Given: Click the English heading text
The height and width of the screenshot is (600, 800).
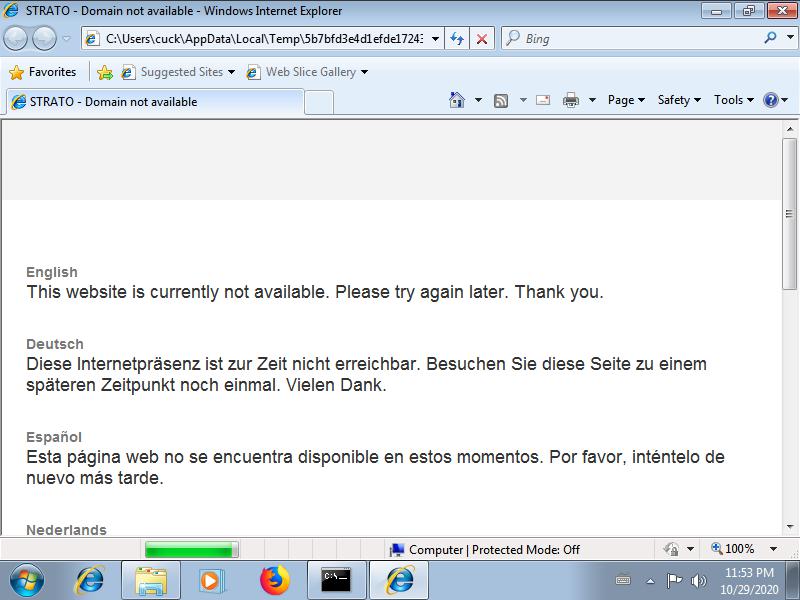Looking at the screenshot, I should pyautogui.click(x=52, y=272).
